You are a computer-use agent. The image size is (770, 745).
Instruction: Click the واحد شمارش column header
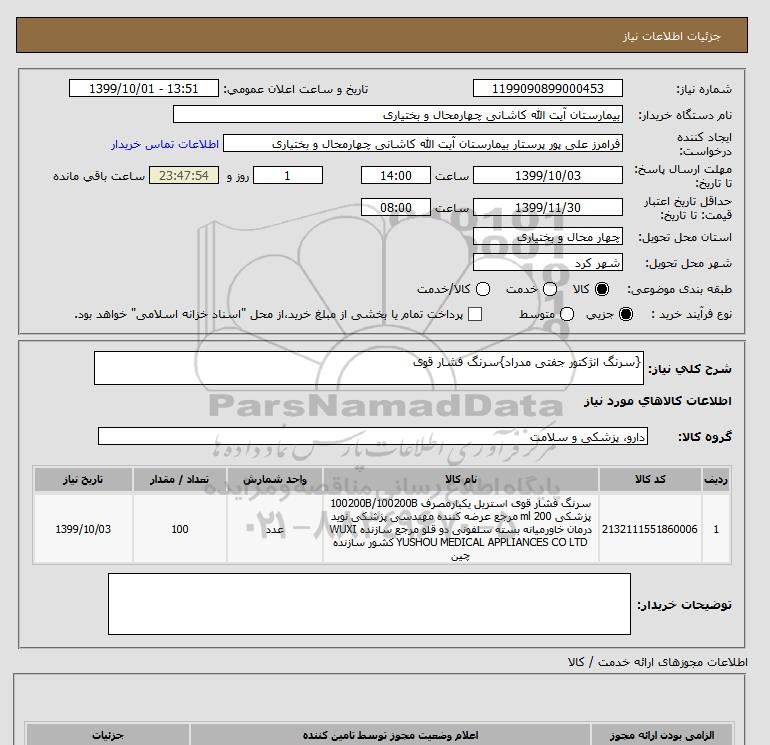point(275,480)
